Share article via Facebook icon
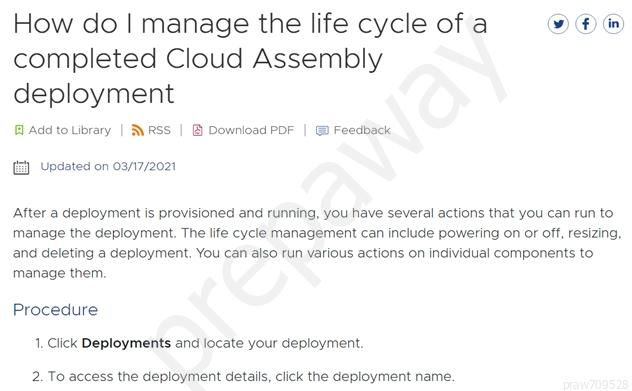 click(586, 24)
